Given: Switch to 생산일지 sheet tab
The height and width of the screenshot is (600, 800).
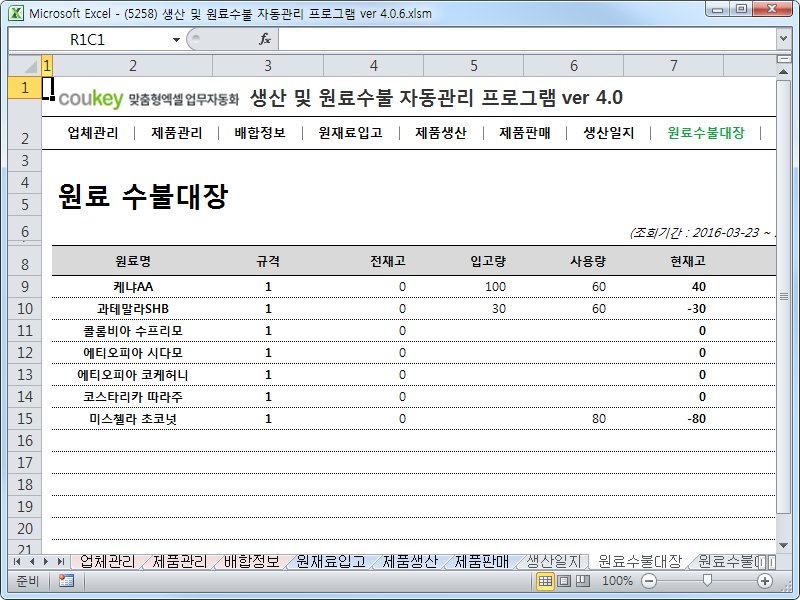Looking at the screenshot, I should click(553, 562).
